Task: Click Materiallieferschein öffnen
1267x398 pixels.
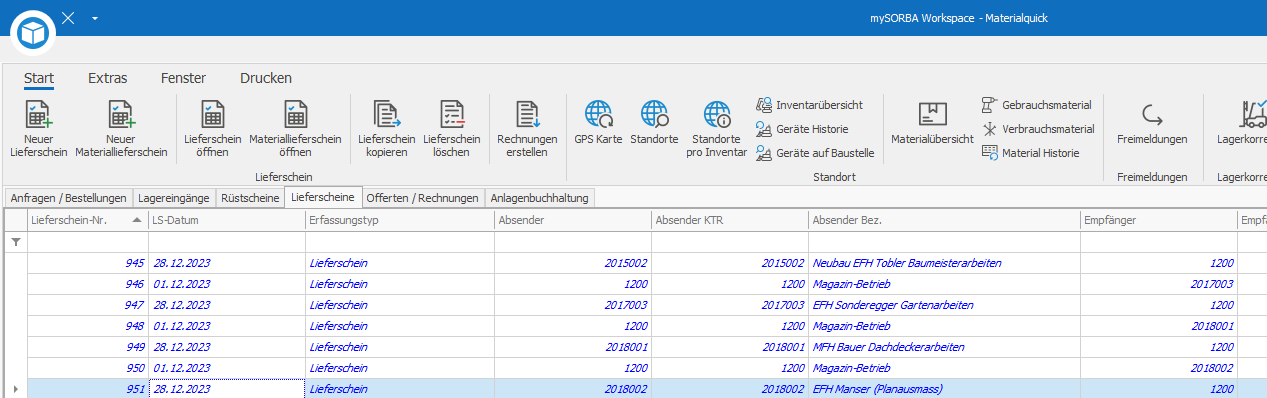Action: click(x=295, y=129)
